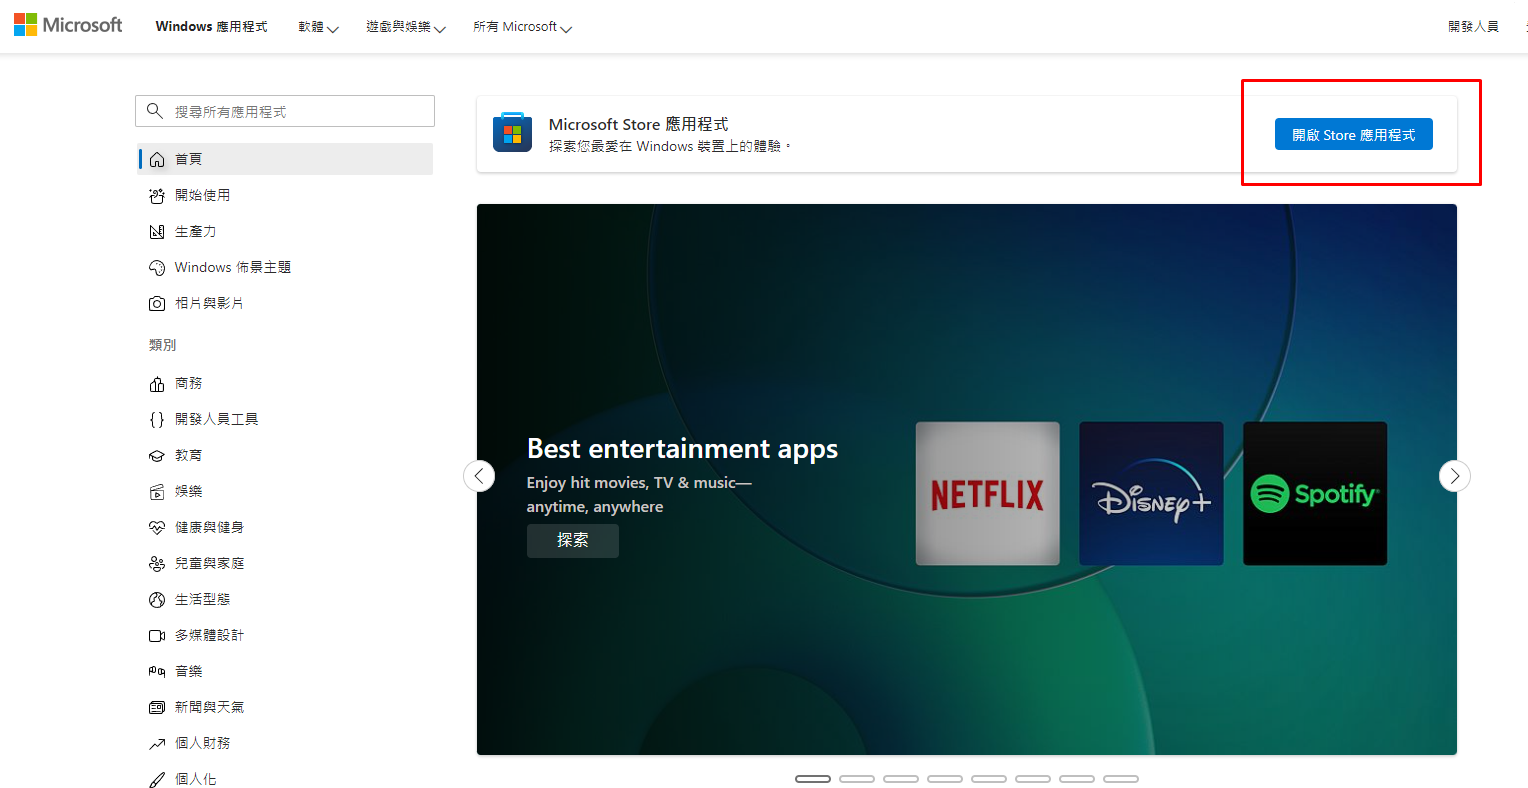The width and height of the screenshot is (1528, 788).
Task: Click the 新聞與天氣 icon
Action: (x=157, y=707)
